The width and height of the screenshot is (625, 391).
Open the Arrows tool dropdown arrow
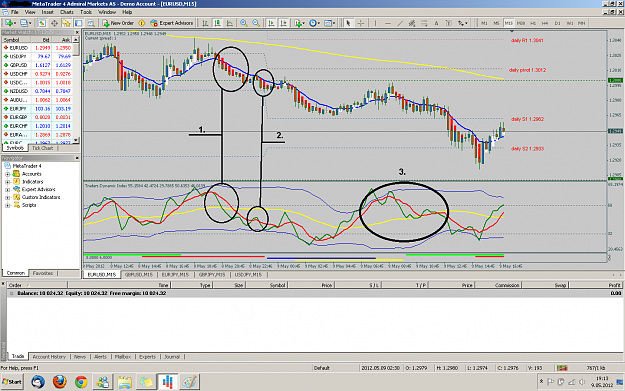(x=467, y=23)
